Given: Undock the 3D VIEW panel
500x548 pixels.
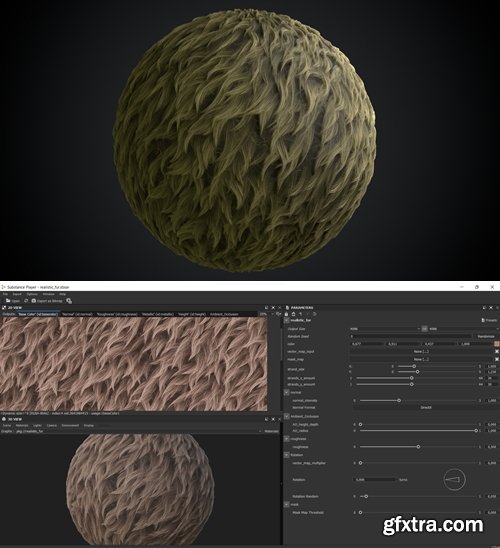Looking at the screenshot, I should pos(266,419).
